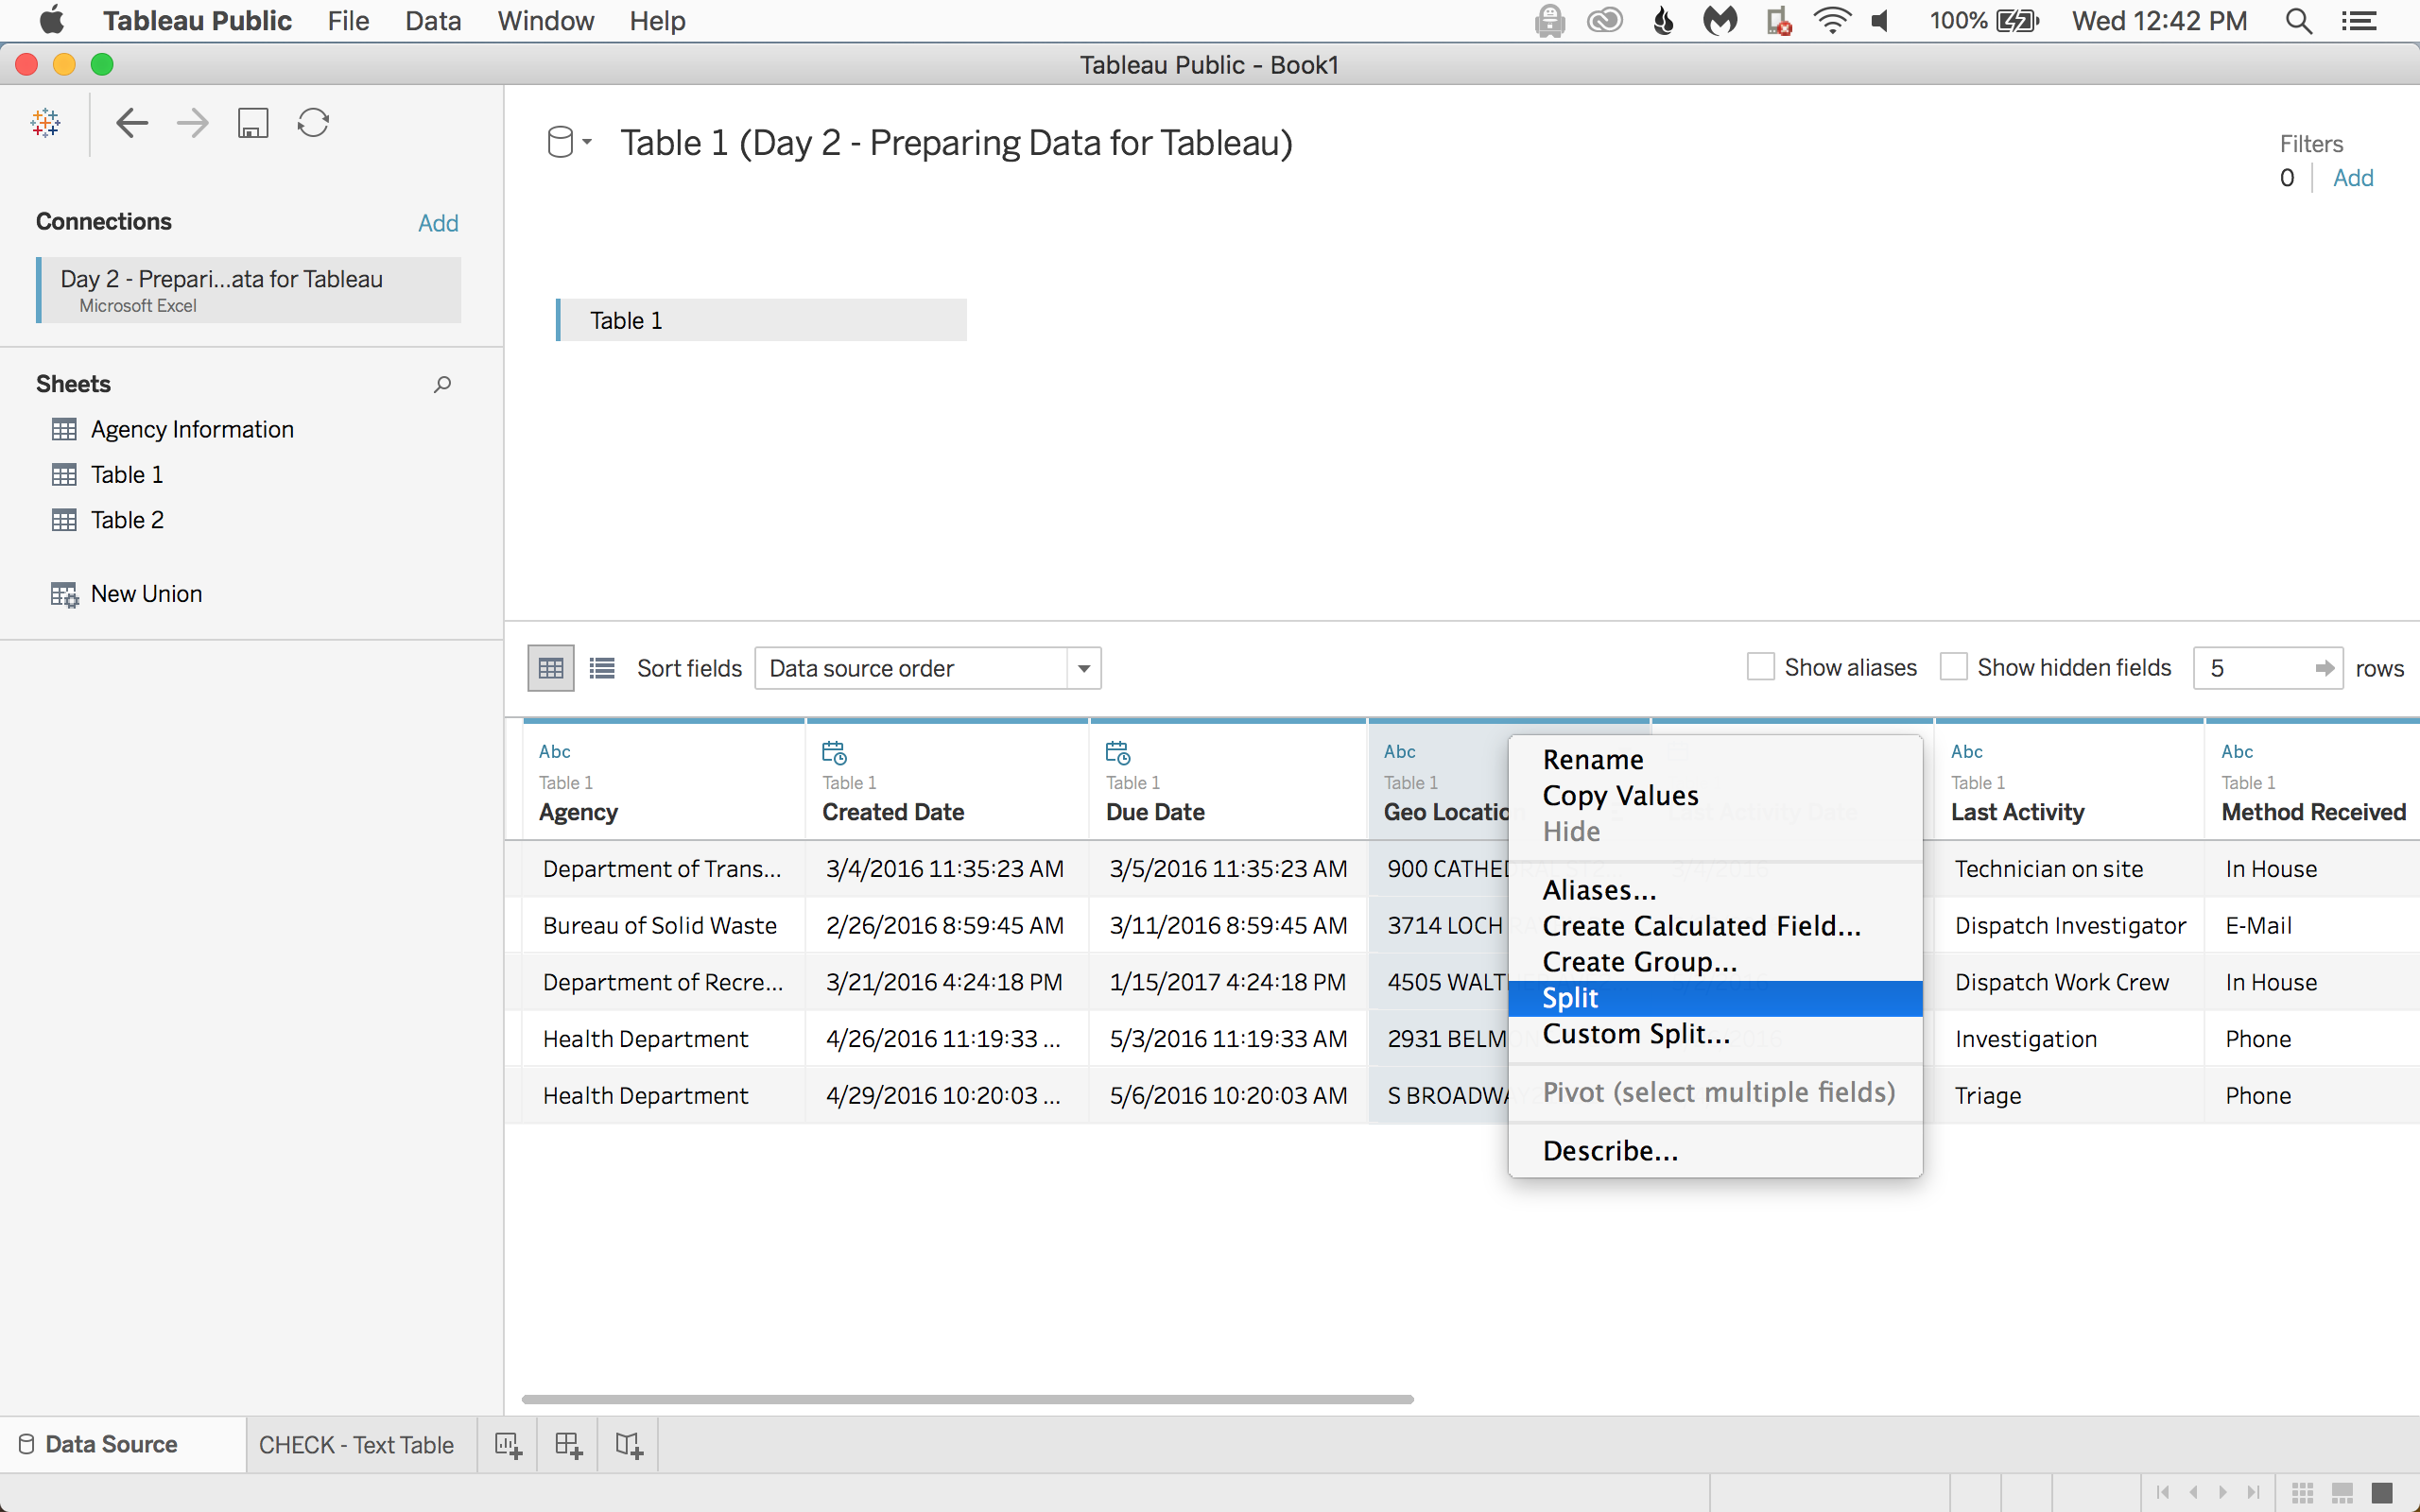This screenshot has height=1512, width=2420.
Task: Show filmstrip view icon in status bar
Action: (2342, 1492)
